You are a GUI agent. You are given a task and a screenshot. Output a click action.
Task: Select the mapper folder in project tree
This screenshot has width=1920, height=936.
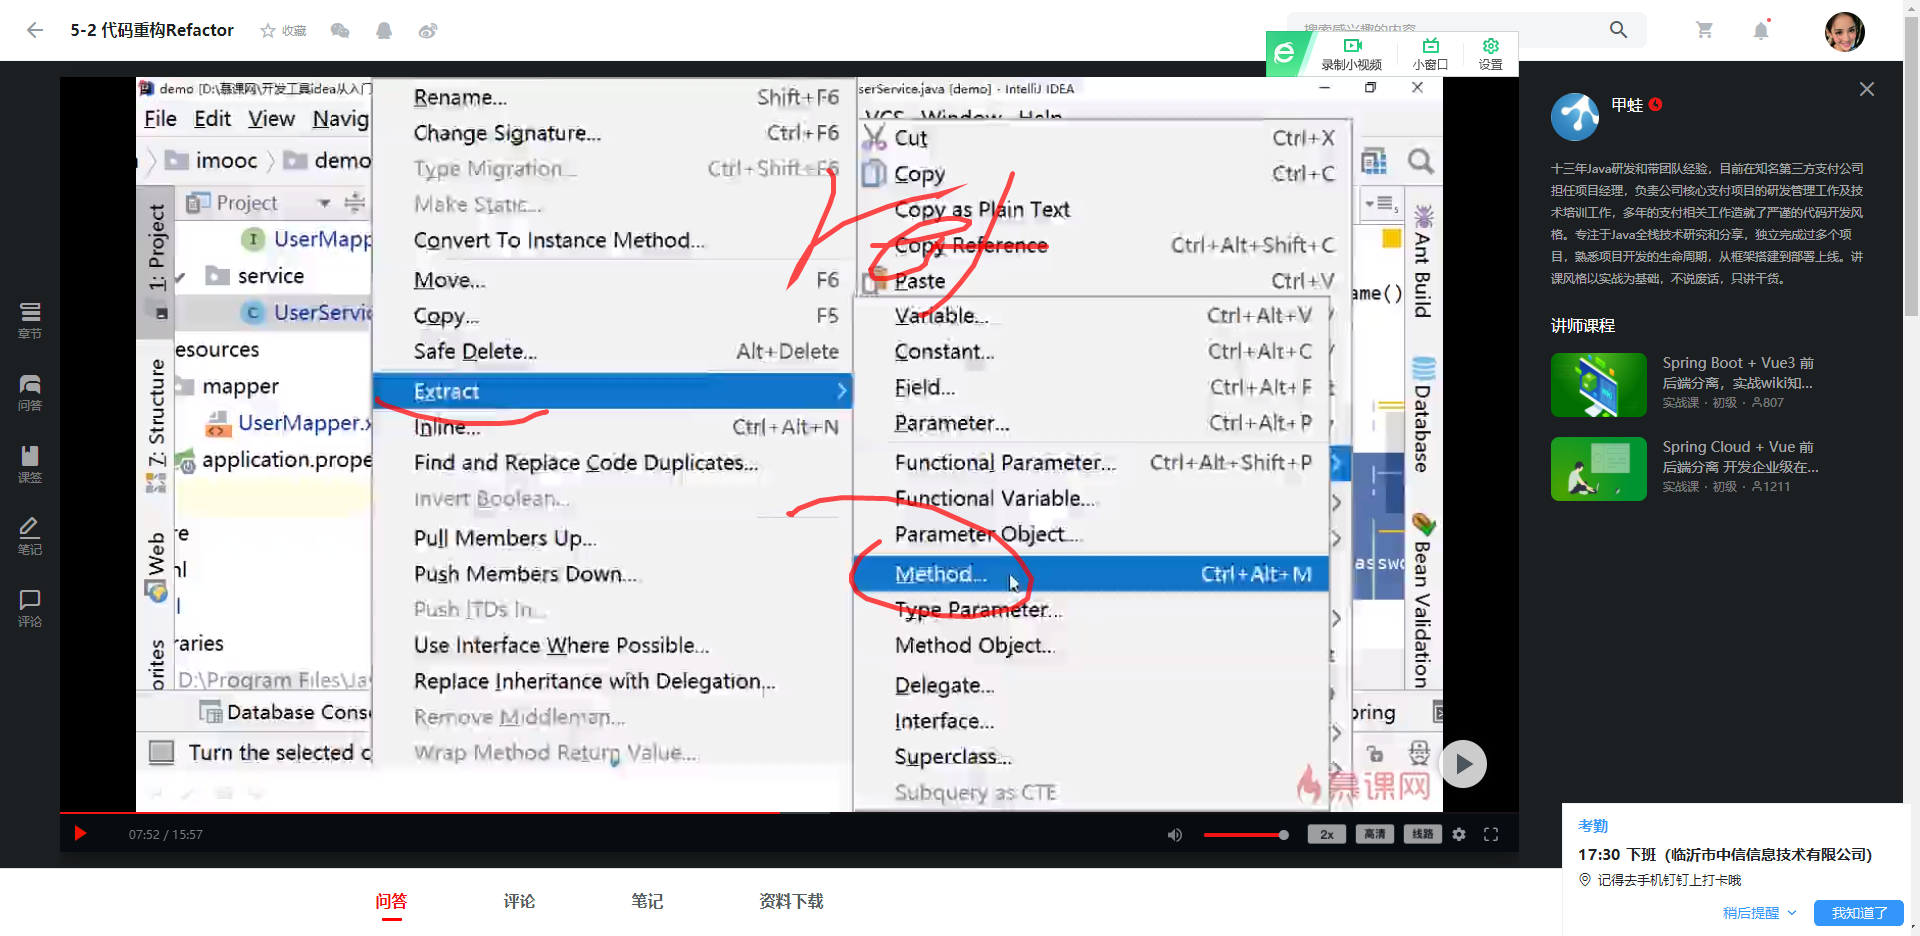point(240,386)
